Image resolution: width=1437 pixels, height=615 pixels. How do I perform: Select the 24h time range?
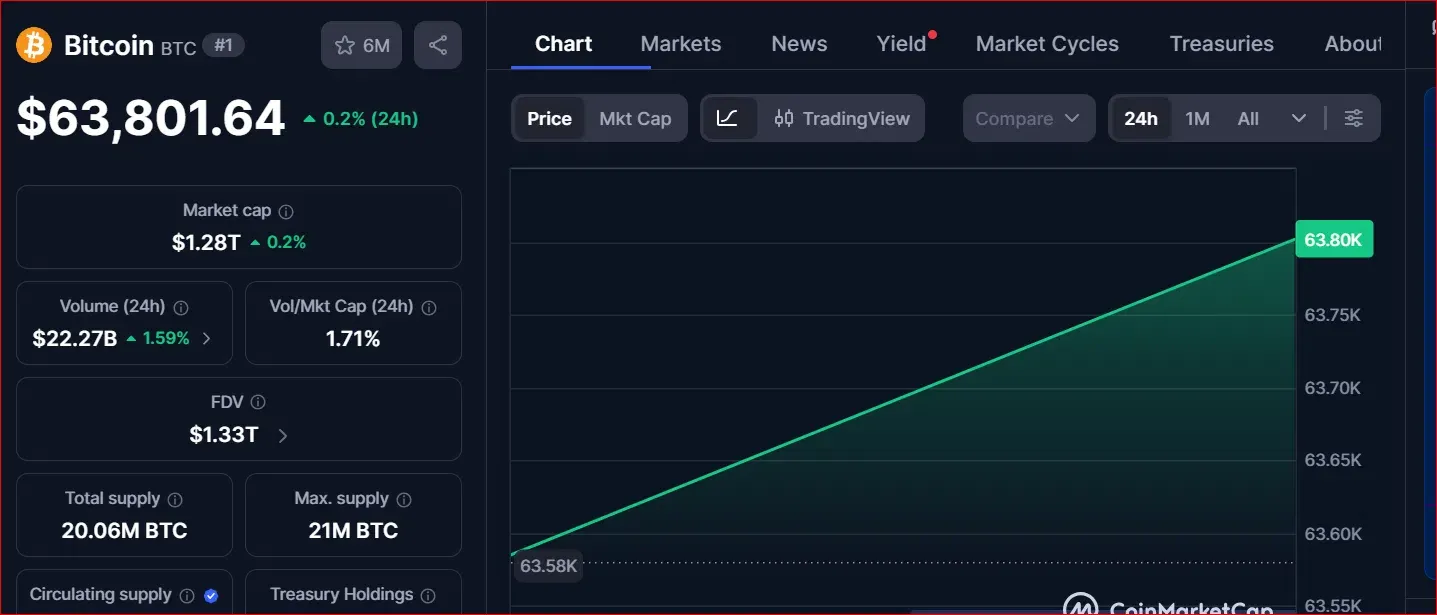pos(1141,118)
